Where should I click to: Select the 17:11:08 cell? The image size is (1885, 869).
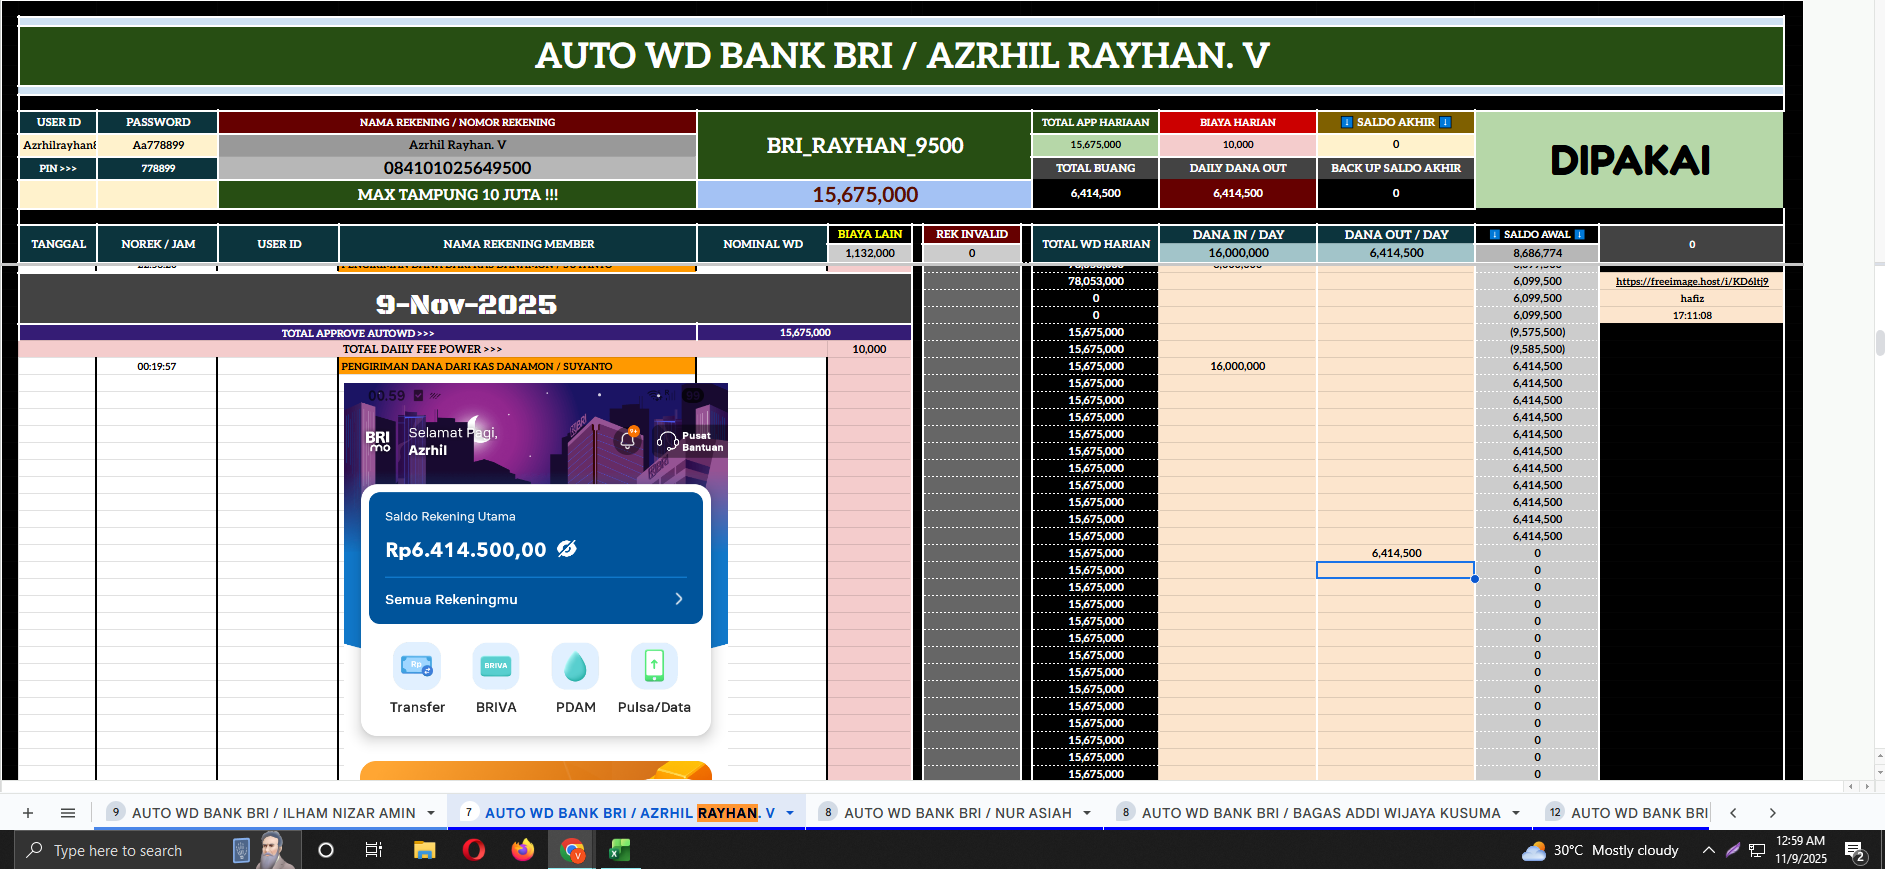pos(1692,315)
